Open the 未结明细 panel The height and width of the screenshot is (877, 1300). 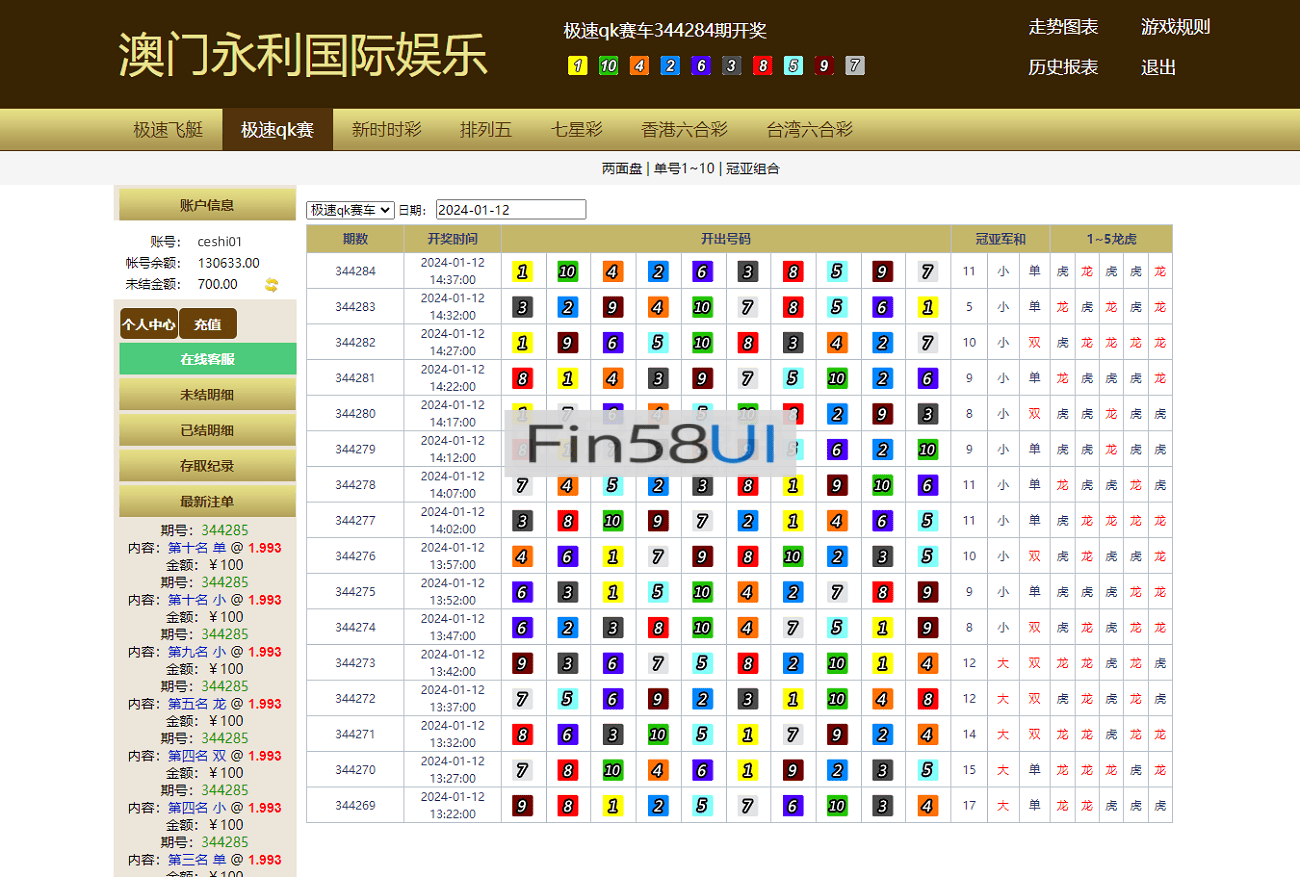(207, 393)
